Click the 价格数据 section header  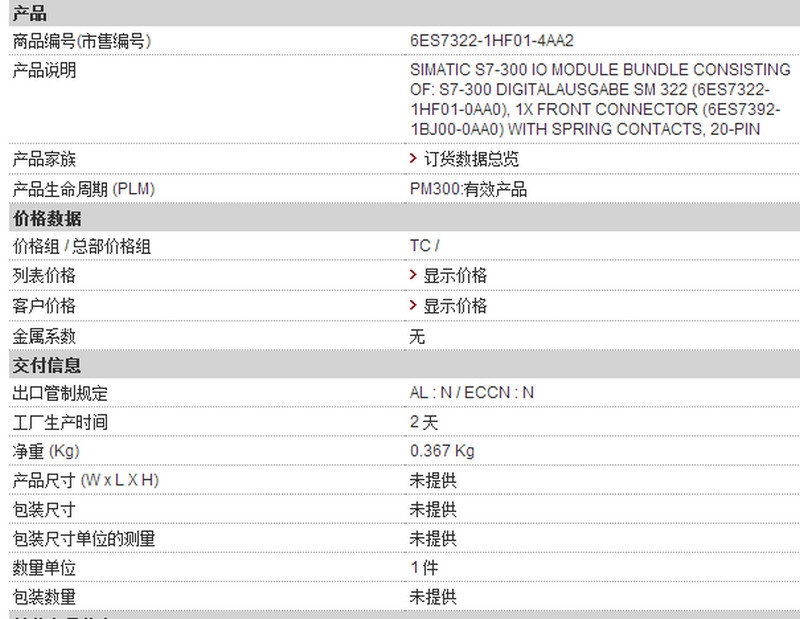(47, 218)
